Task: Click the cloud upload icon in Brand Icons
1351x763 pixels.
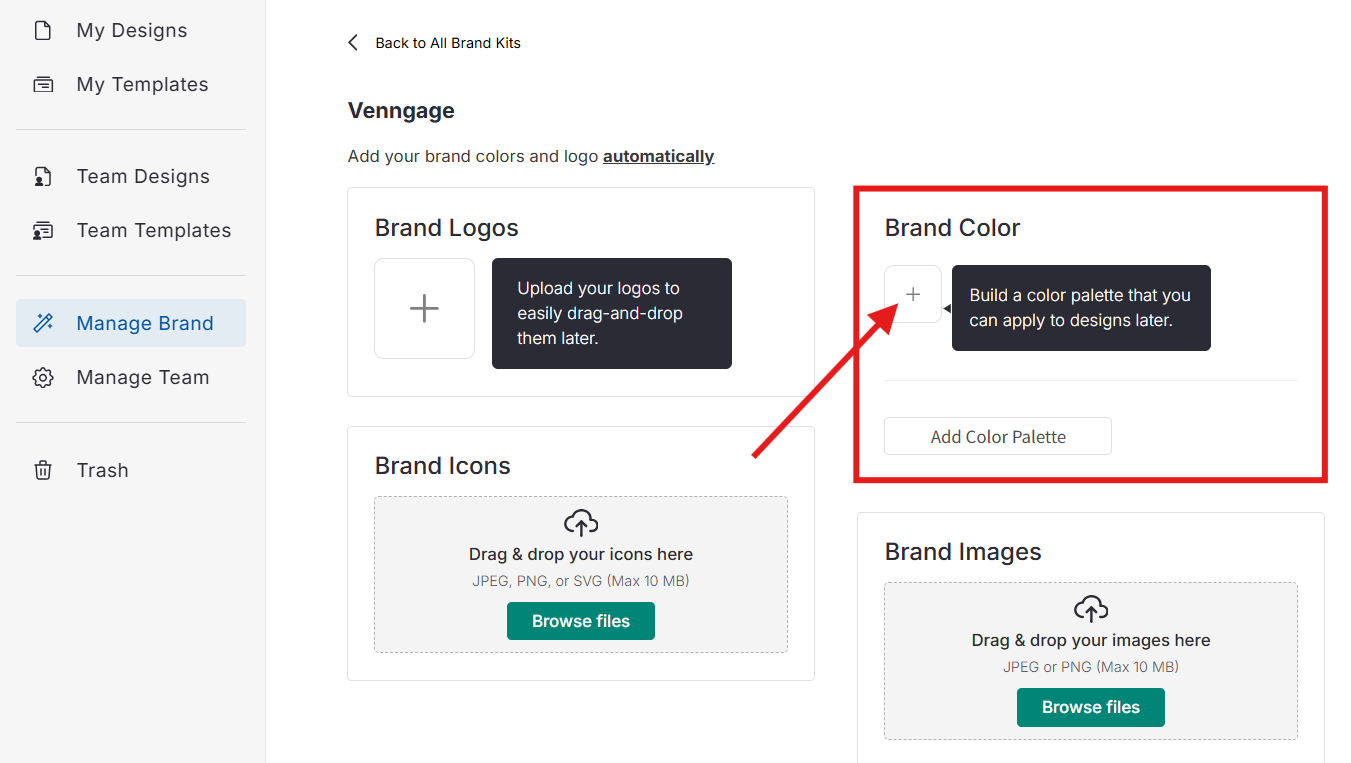Action: [581, 522]
